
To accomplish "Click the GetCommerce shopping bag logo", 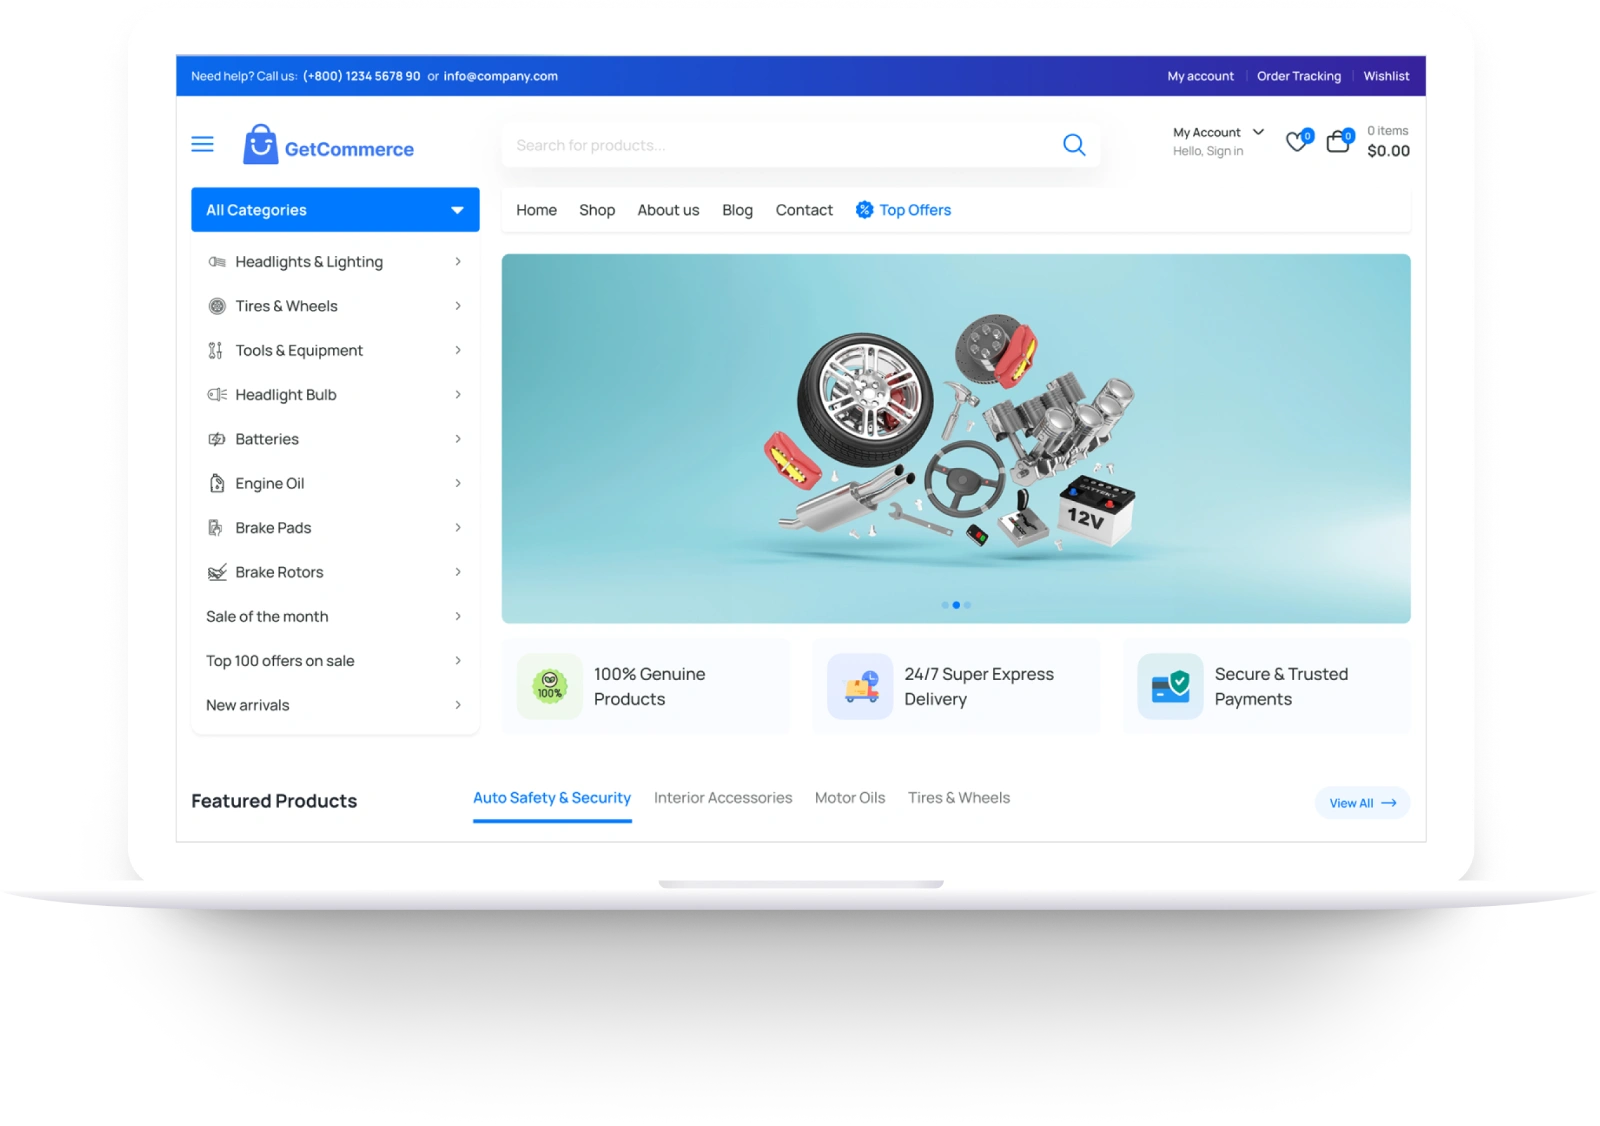I will [260, 146].
